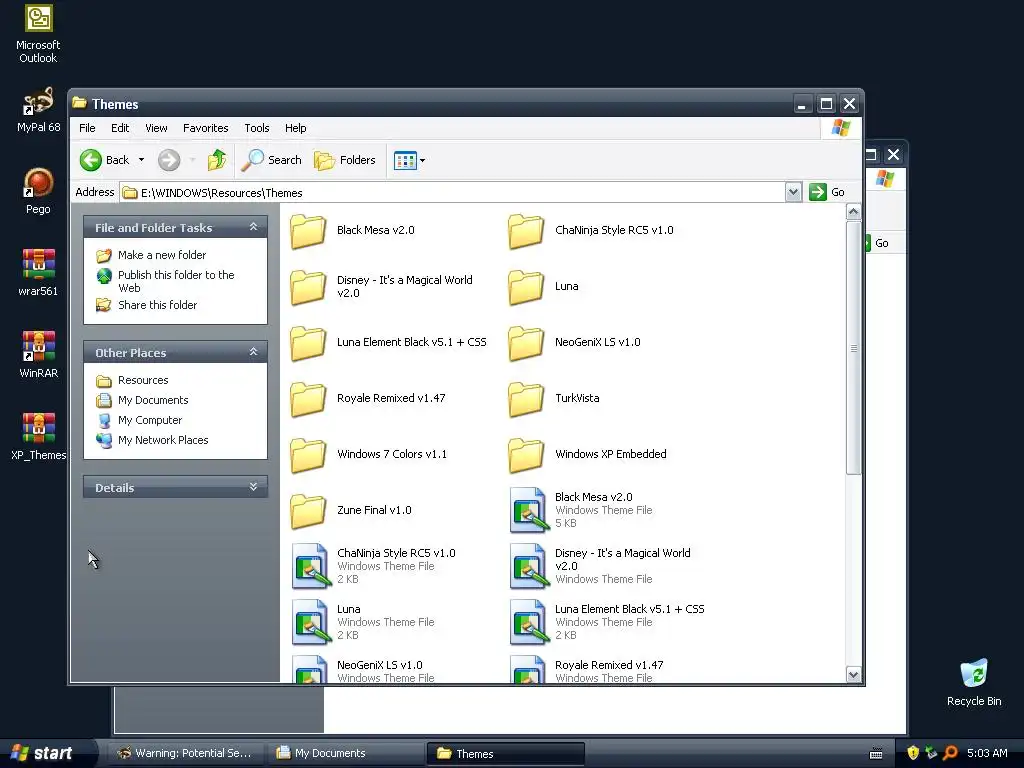Image resolution: width=1024 pixels, height=768 pixels.
Task: Select the Pego desktop shortcut
Action: tap(38, 191)
